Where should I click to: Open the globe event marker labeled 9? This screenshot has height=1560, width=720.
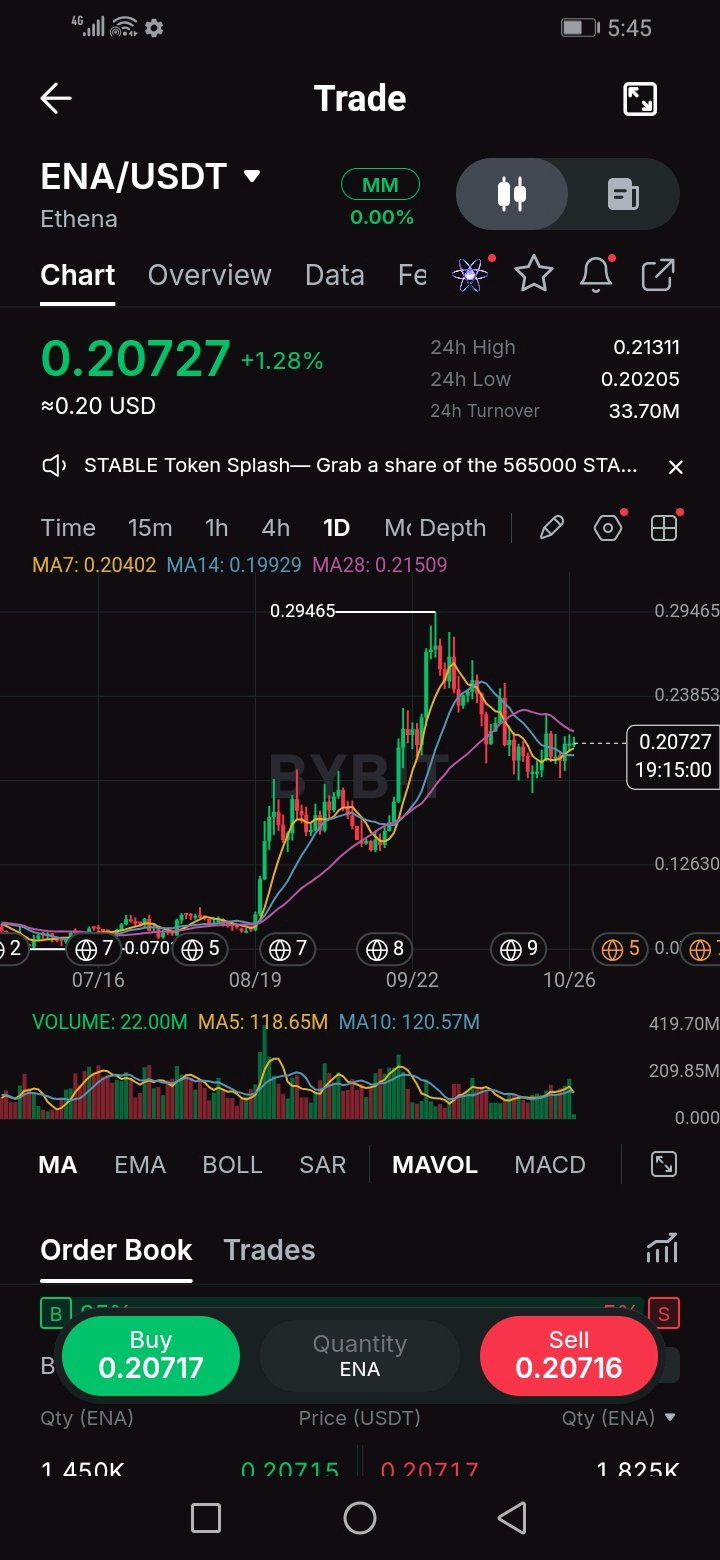coord(520,948)
